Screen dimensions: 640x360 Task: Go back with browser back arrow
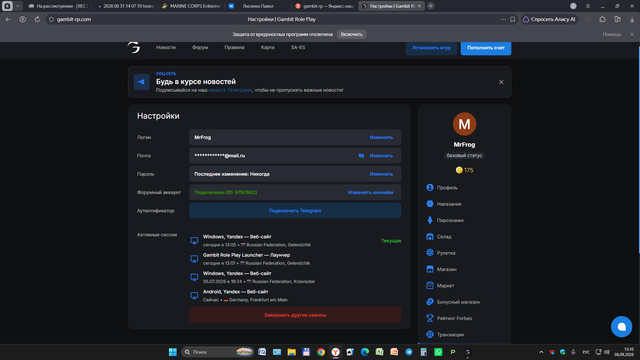tap(8, 19)
